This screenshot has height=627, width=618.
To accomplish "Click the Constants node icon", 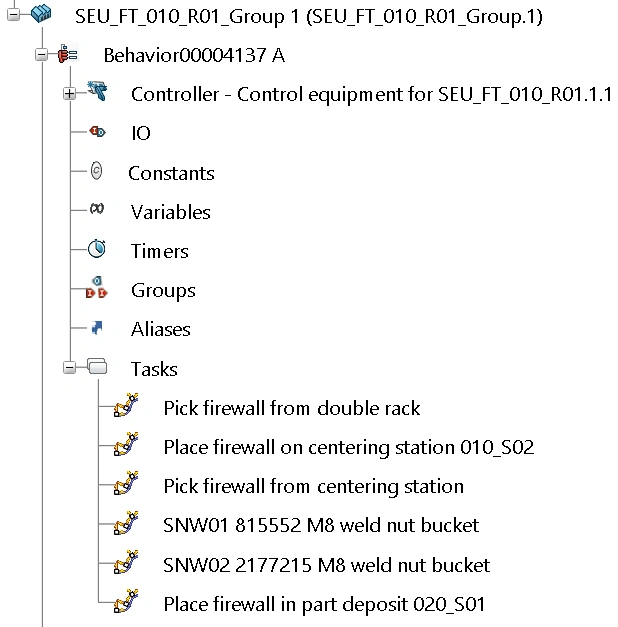I will [x=97, y=171].
